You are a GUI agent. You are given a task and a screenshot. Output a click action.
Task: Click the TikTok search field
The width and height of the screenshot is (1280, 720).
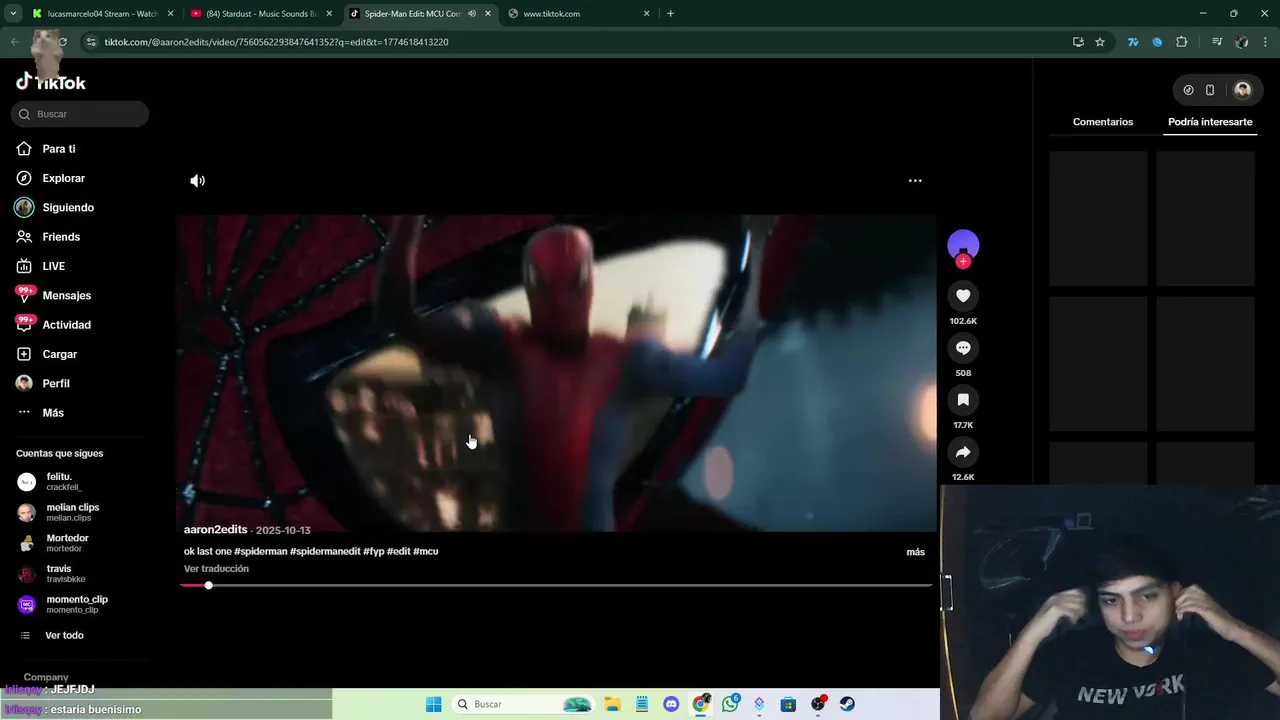point(80,114)
